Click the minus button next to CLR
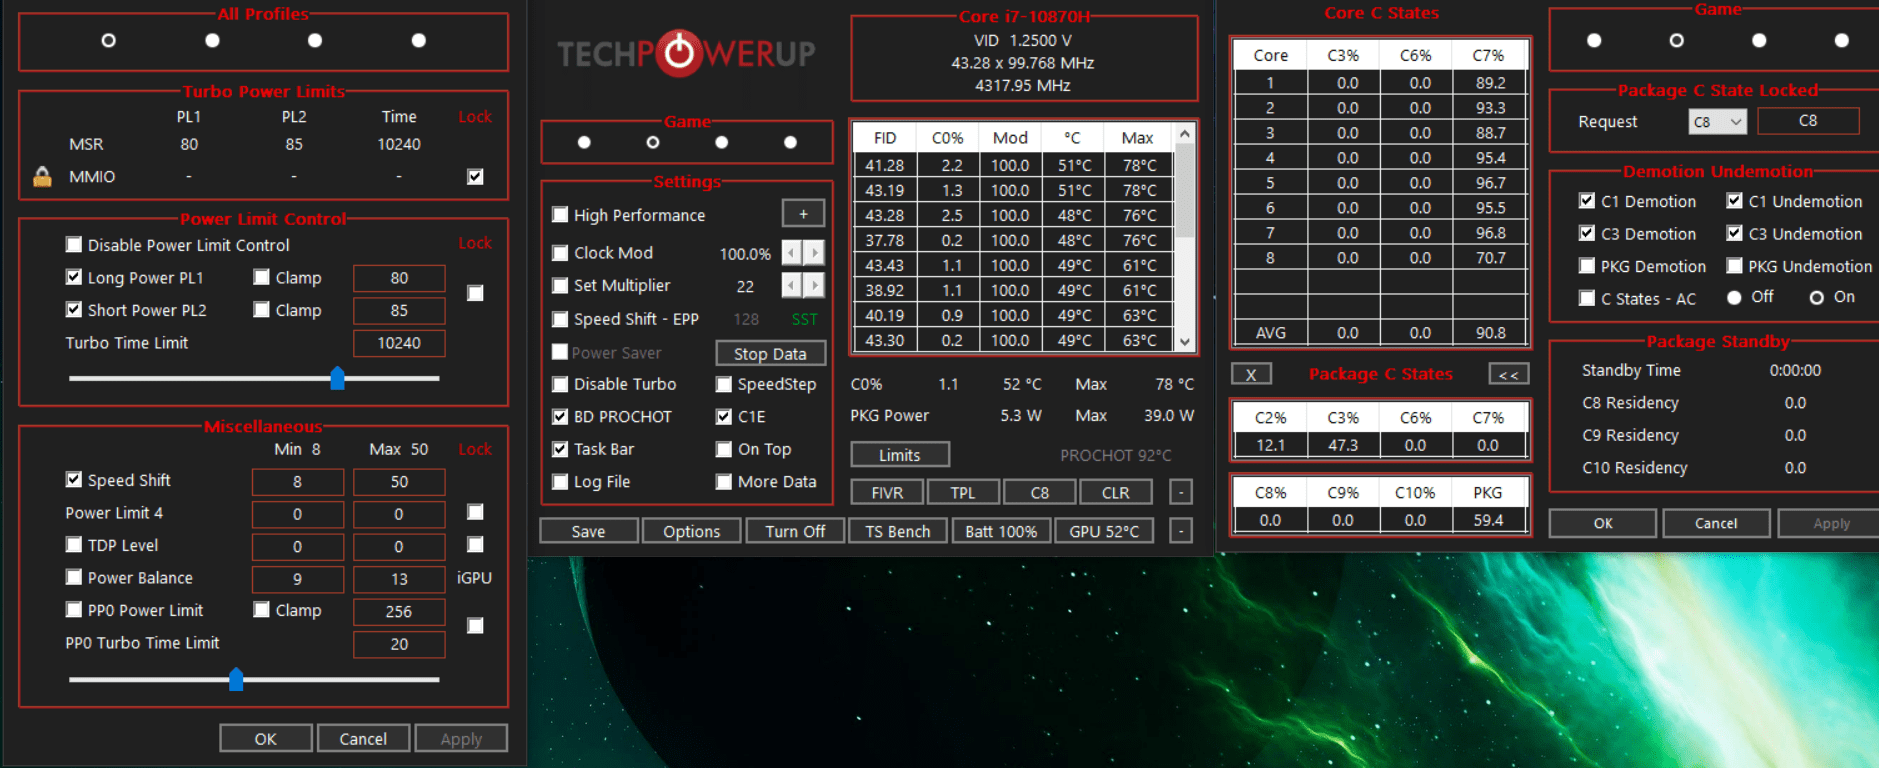The width and height of the screenshot is (1879, 768). [x=1181, y=492]
